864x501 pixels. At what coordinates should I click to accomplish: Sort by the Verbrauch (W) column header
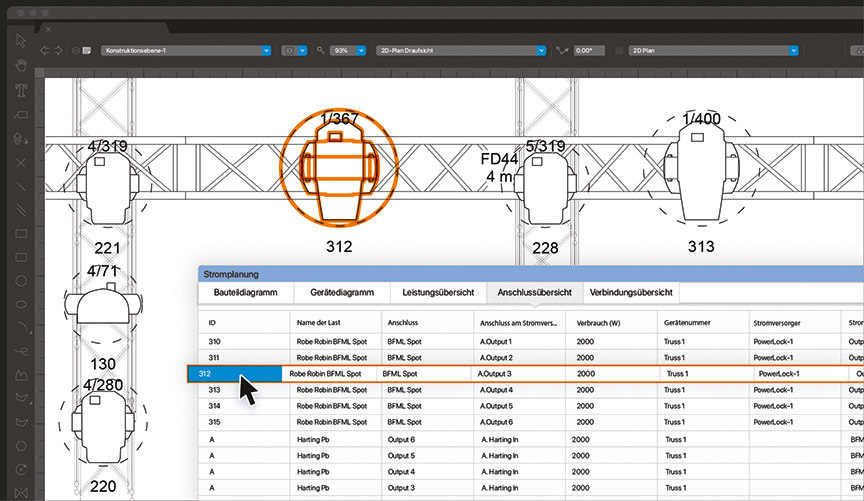click(x=611, y=323)
